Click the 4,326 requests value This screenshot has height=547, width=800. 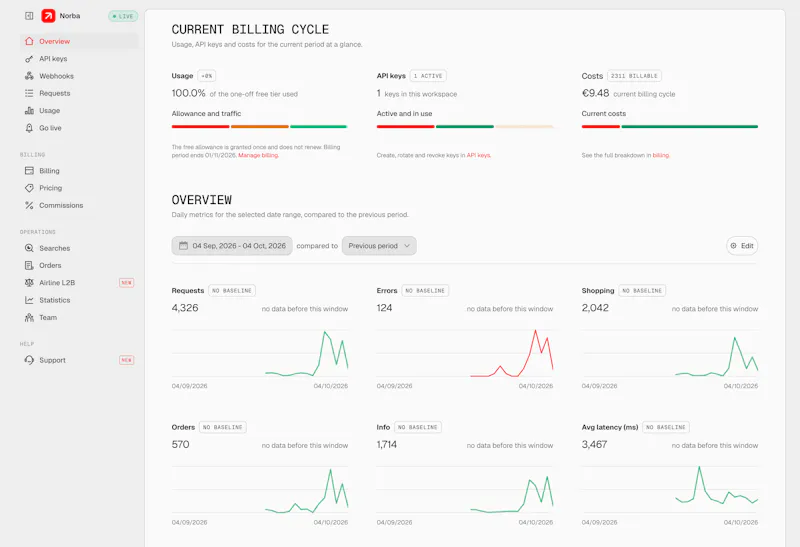185,308
